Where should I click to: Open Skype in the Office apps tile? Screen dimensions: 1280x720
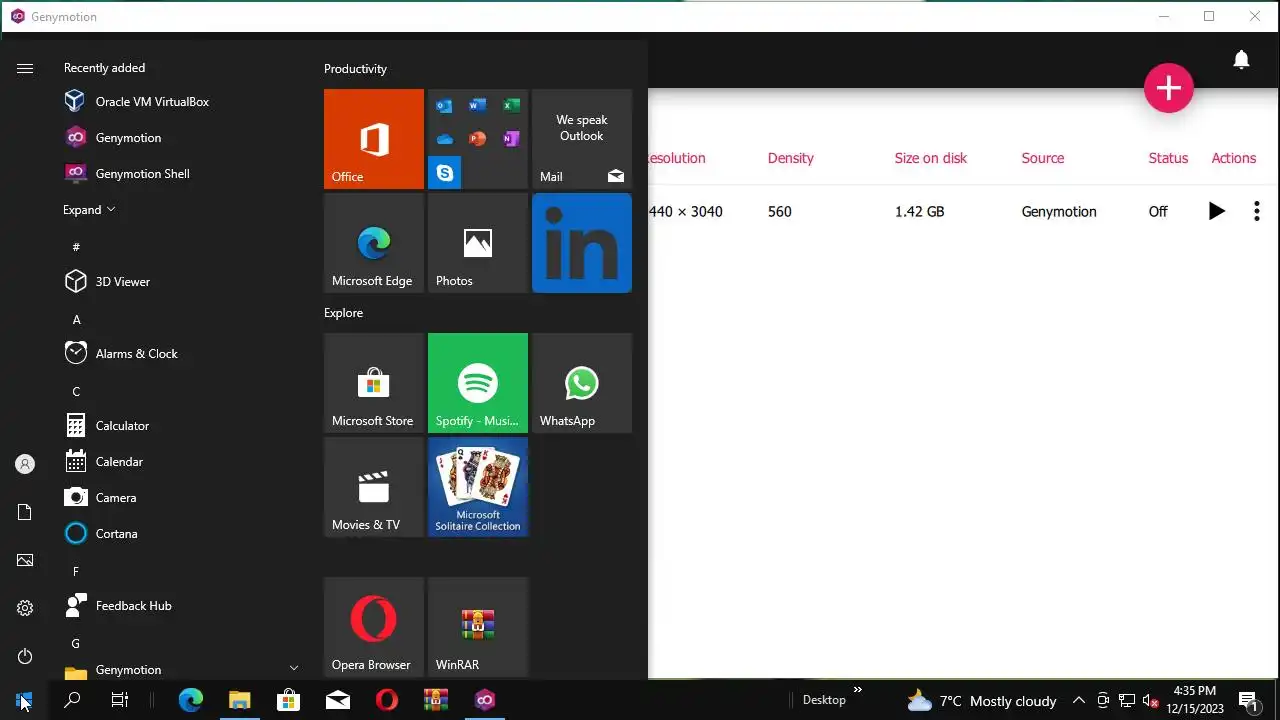point(444,172)
